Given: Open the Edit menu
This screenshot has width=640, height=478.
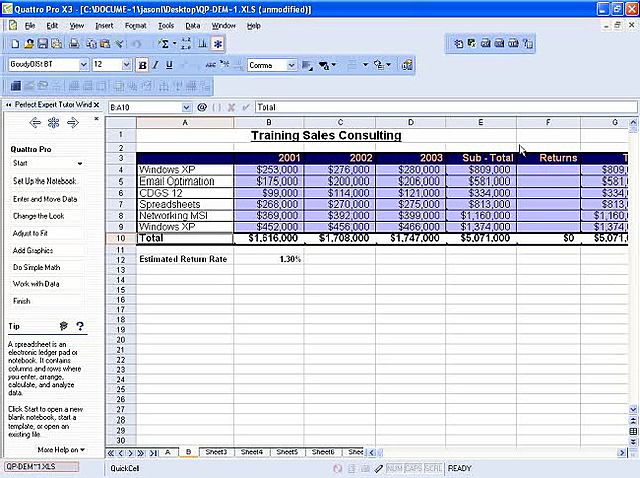Looking at the screenshot, I should pyautogui.click(x=52, y=26).
